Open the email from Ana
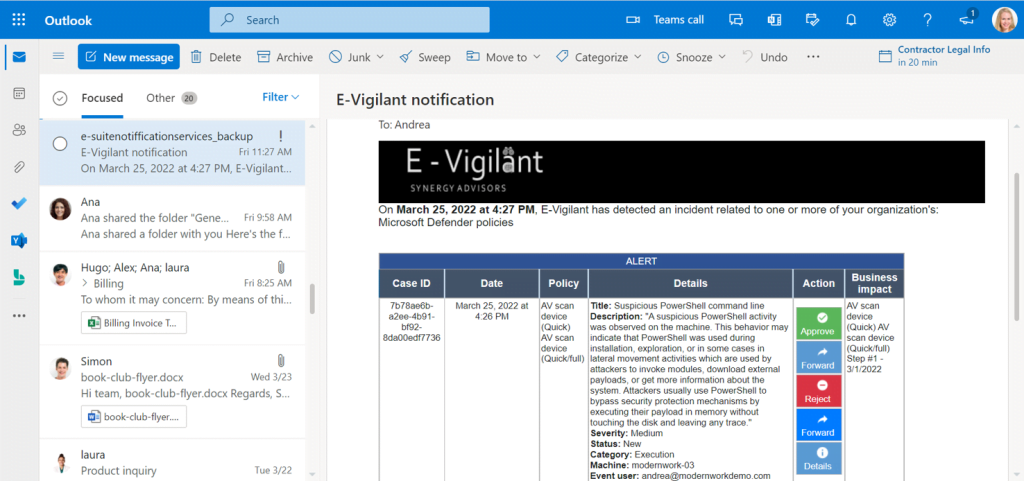Screen dimensions: 1024x481 (x=172, y=218)
